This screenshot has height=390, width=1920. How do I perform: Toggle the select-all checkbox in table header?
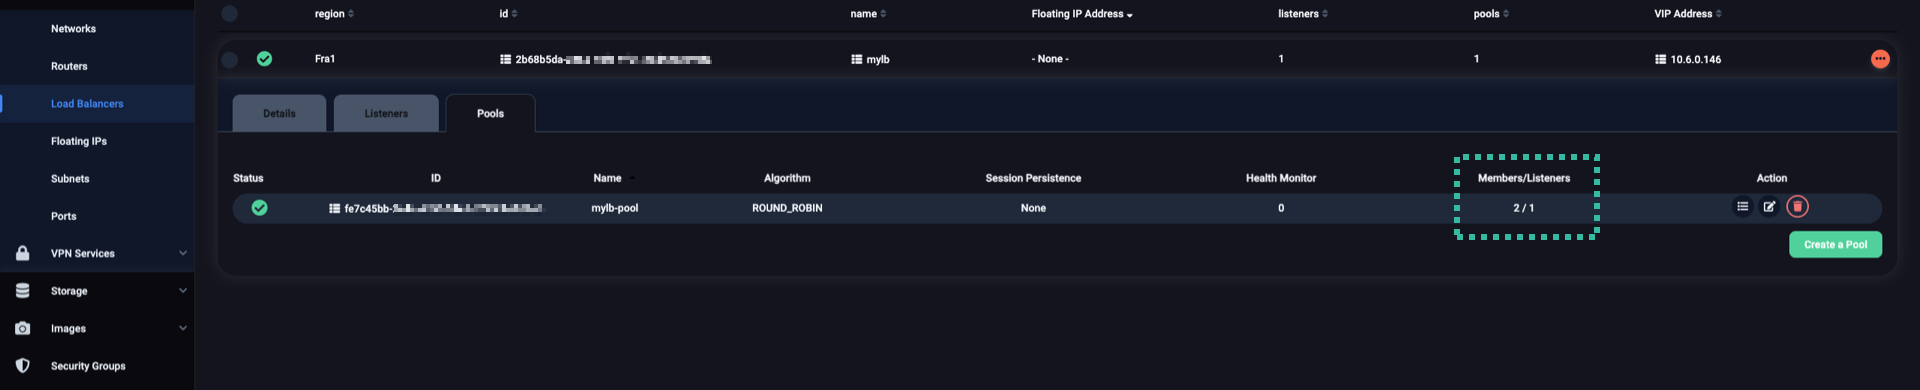pyautogui.click(x=229, y=14)
